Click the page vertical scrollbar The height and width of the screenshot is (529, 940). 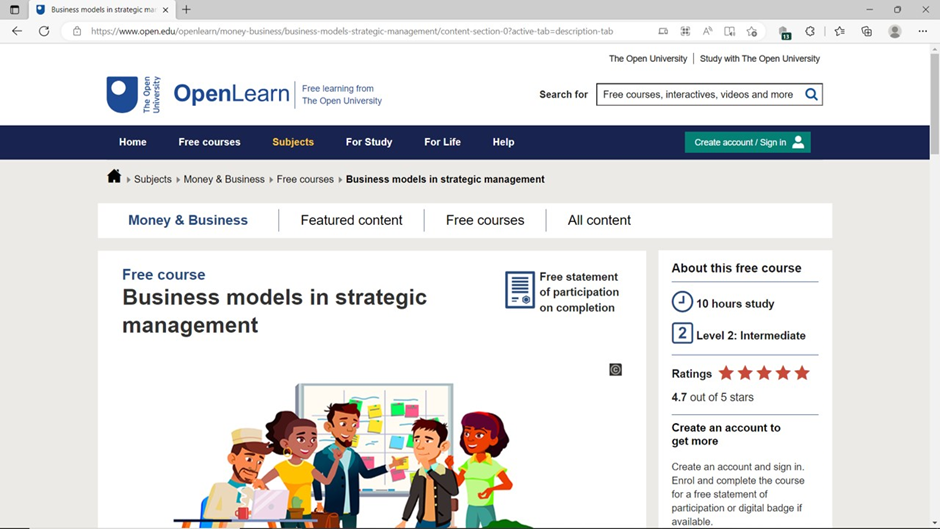click(x=934, y=104)
